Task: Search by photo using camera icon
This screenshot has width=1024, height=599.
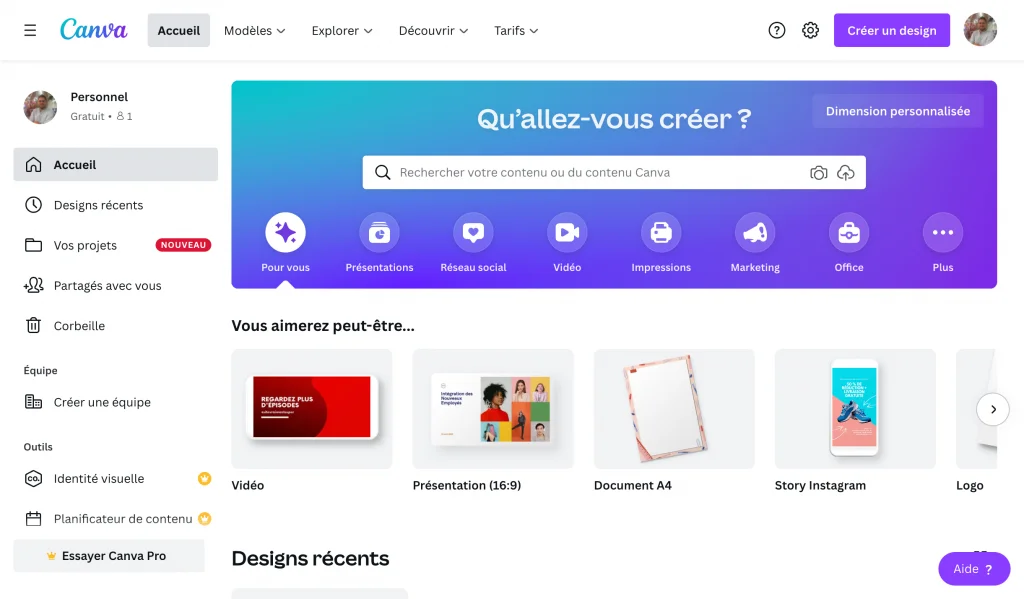Action: [818, 172]
